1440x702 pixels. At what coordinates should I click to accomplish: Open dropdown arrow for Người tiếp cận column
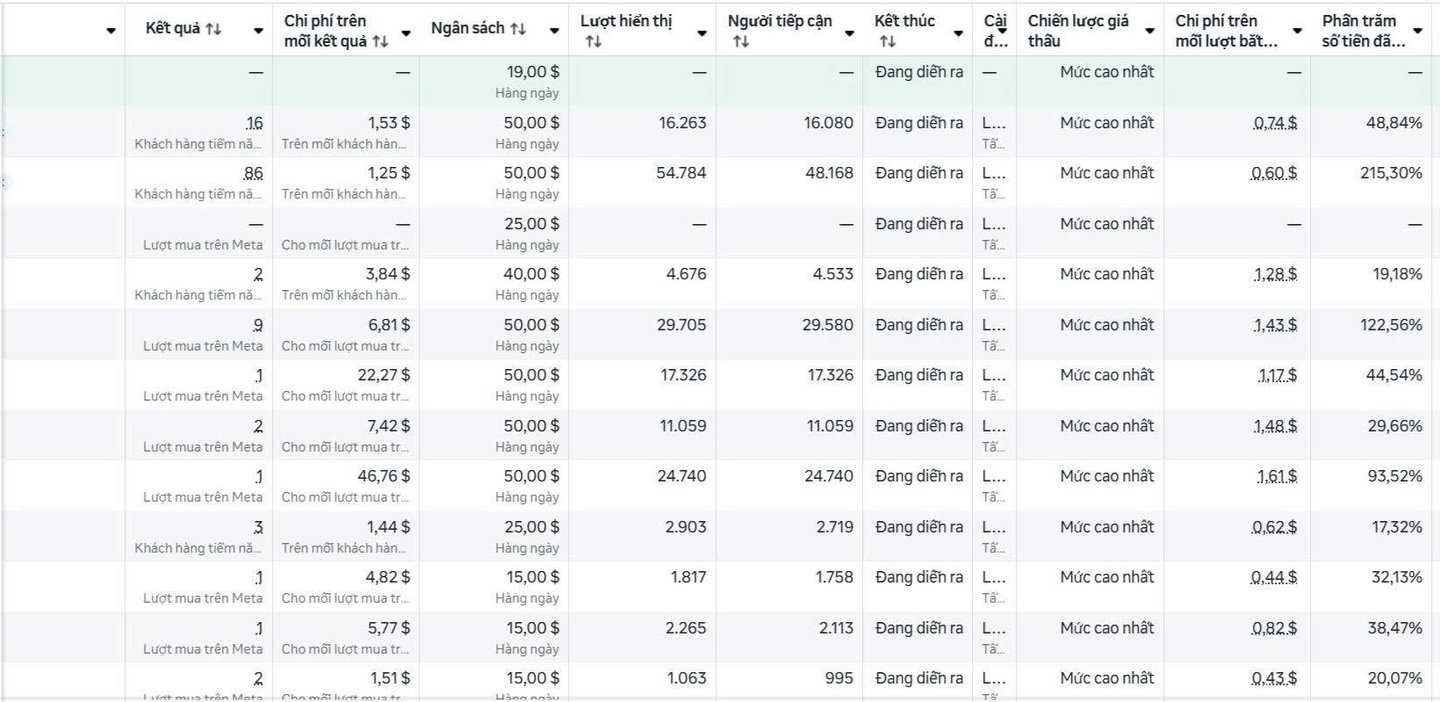point(850,33)
